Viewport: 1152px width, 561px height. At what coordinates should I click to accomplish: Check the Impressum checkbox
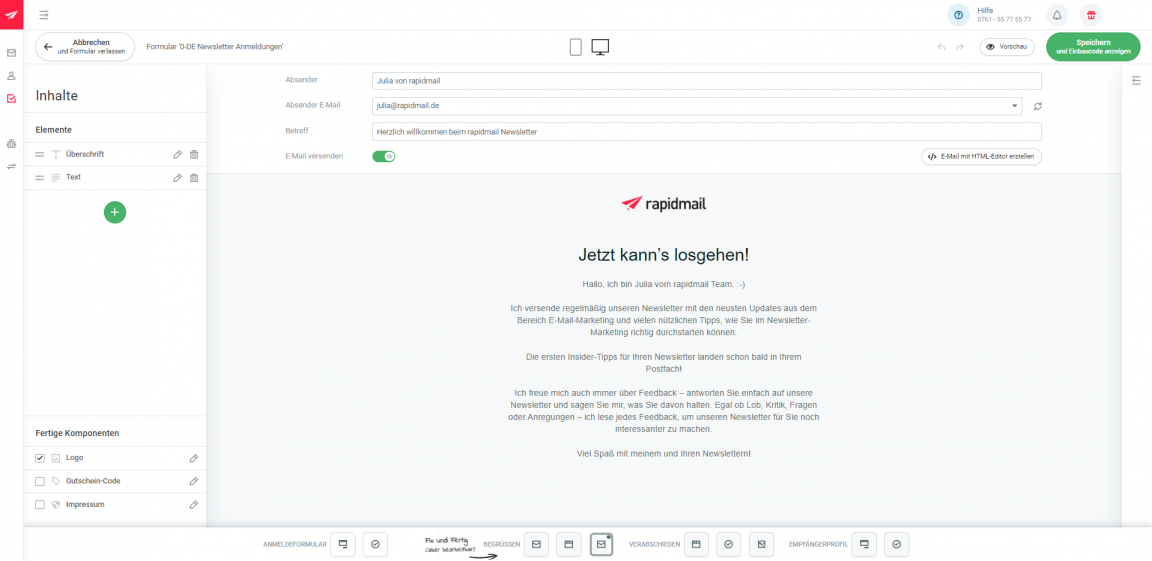coord(40,505)
